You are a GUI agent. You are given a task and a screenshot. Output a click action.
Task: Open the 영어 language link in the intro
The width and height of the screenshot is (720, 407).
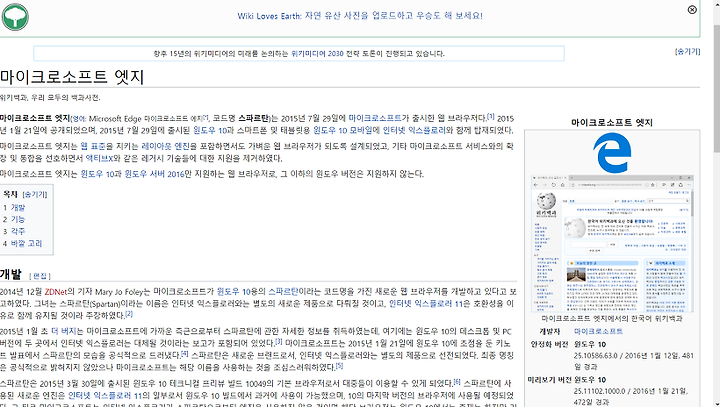coord(78,119)
